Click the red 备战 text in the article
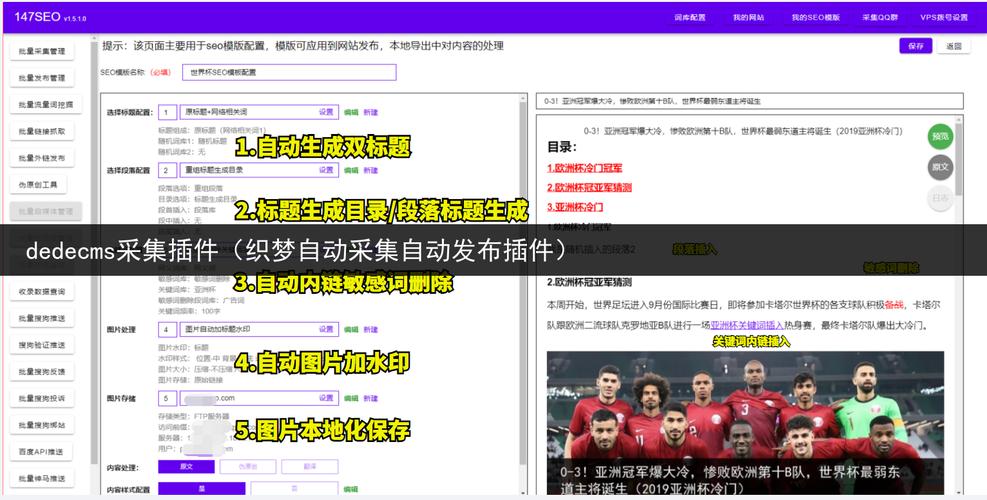This screenshot has height=500, width=987. 894,305
